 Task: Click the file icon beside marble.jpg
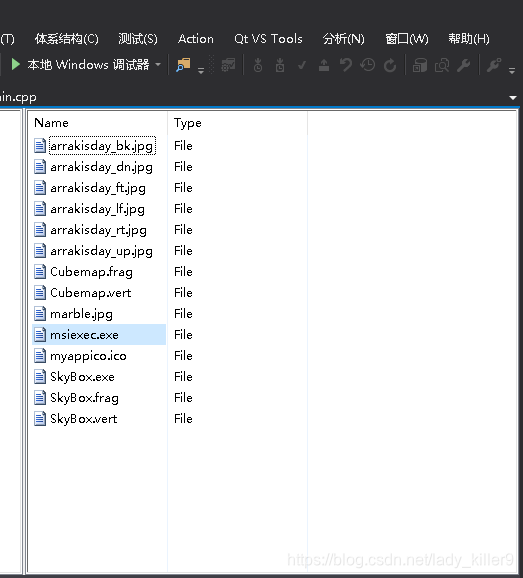click(40, 314)
